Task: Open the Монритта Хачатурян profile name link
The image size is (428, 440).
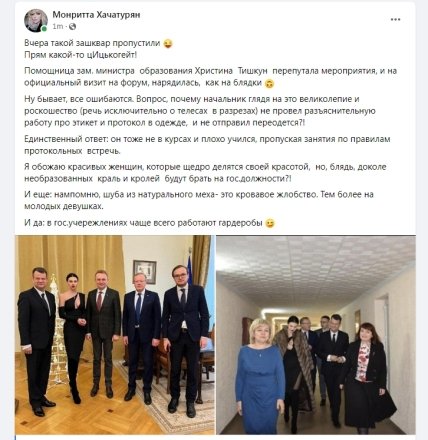Action: [x=96, y=15]
